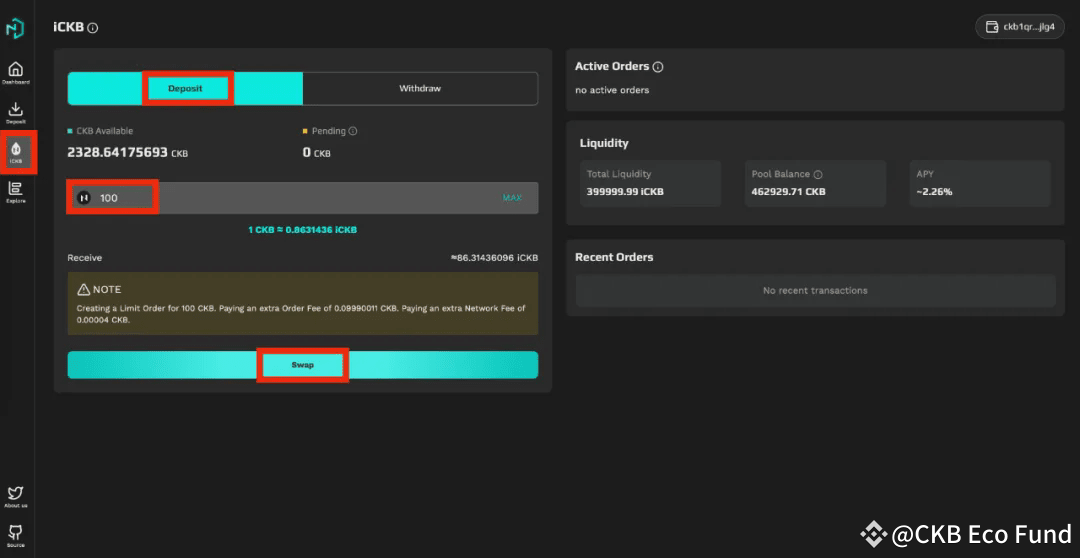This screenshot has width=1080, height=558.
Task: Click the 1 CKB ≈ 0.8631436 iCKB rate
Action: tap(302, 230)
